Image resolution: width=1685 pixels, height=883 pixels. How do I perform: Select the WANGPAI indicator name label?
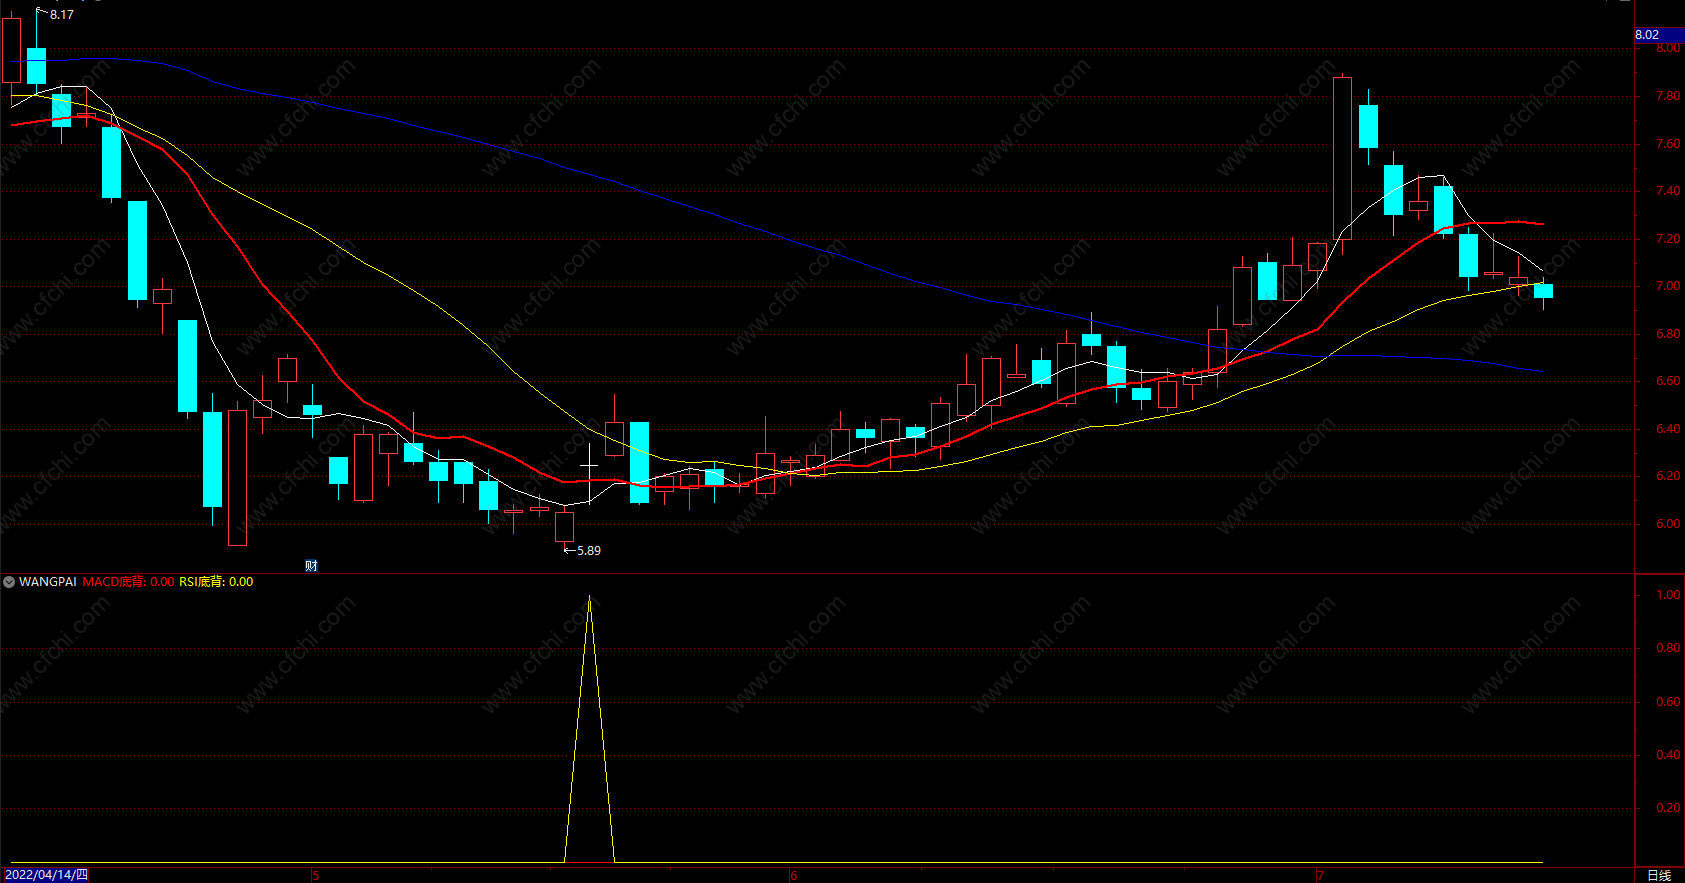pyautogui.click(x=47, y=582)
